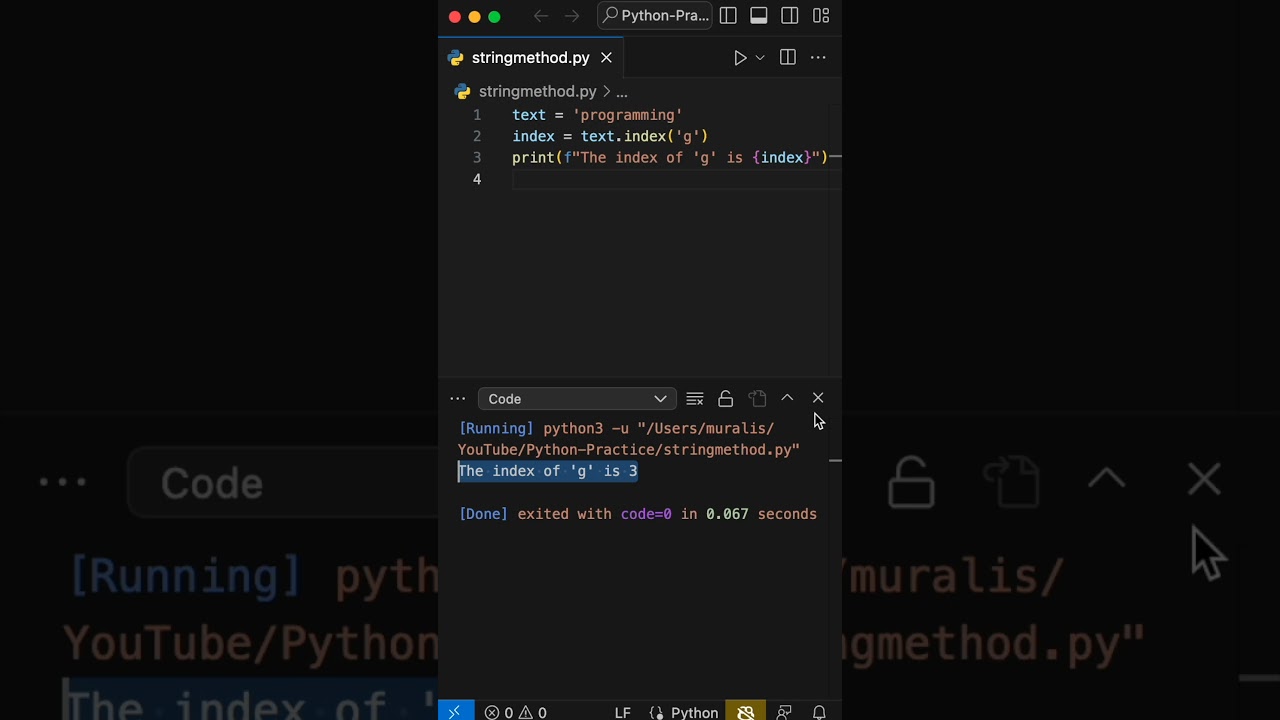Show errors and warnings count
This screenshot has height=720, width=1280.
tap(516, 712)
